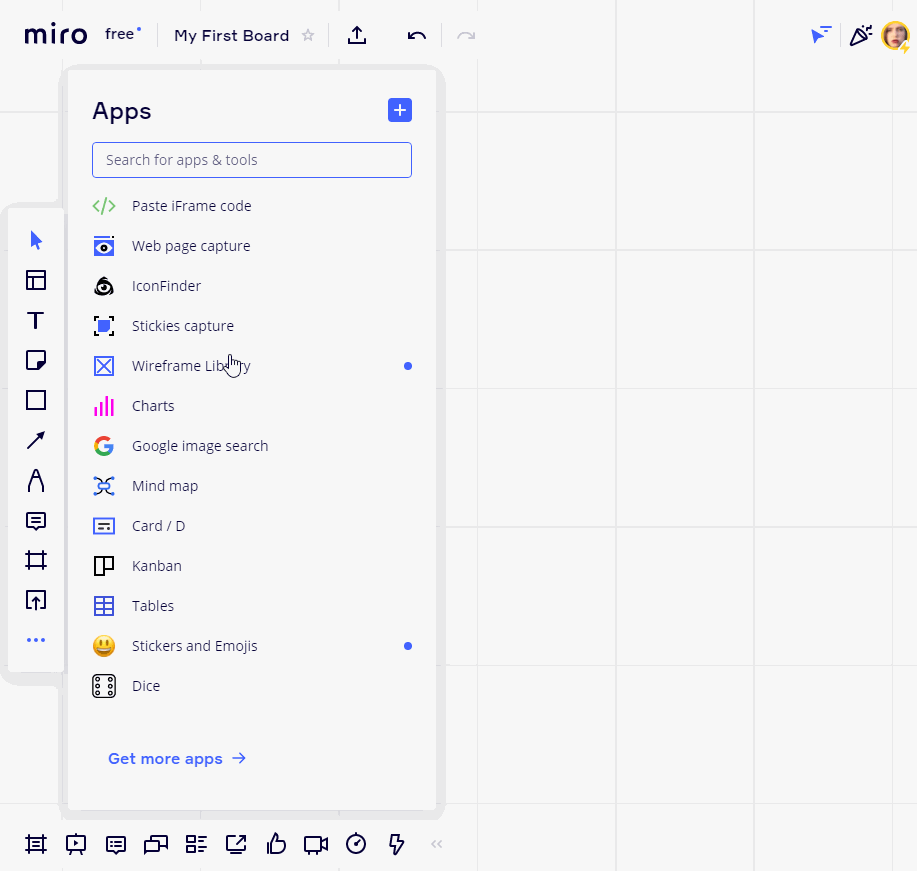917x871 pixels.
Task: Select the Shape rectangle tool
Action: 36,400
